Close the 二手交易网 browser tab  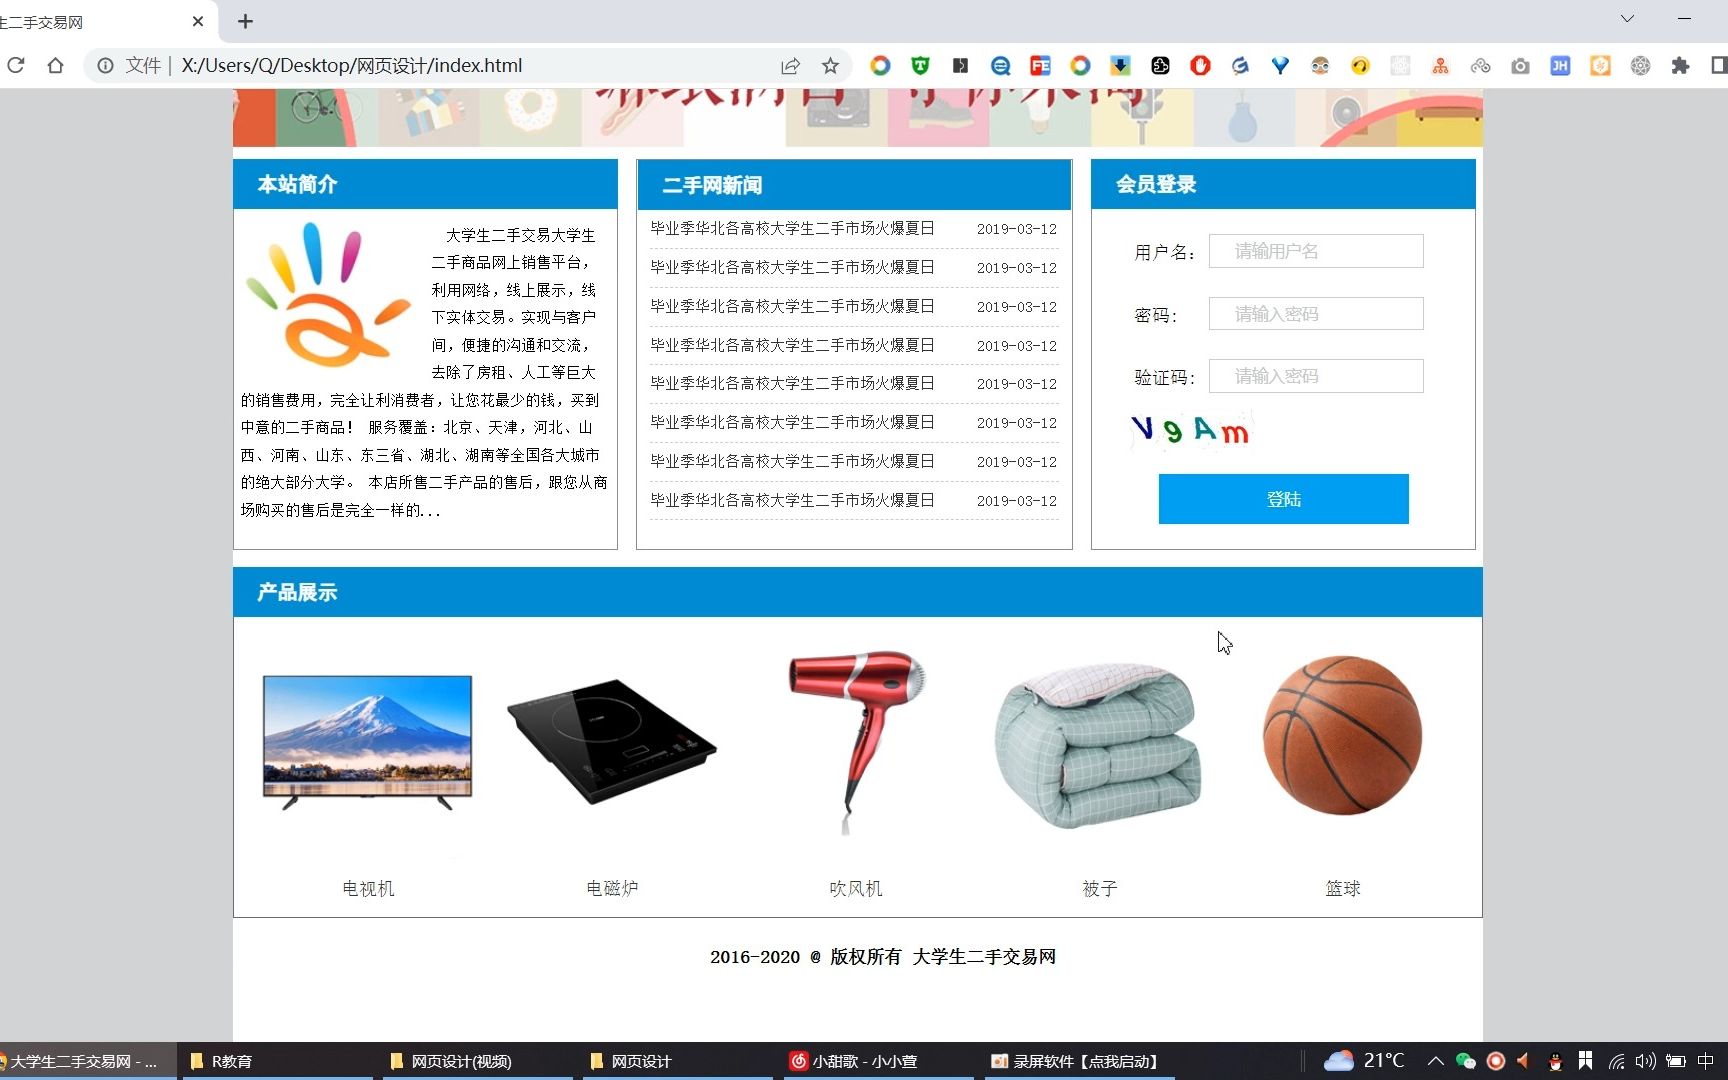pyautogui.click(x=198, y=21)
